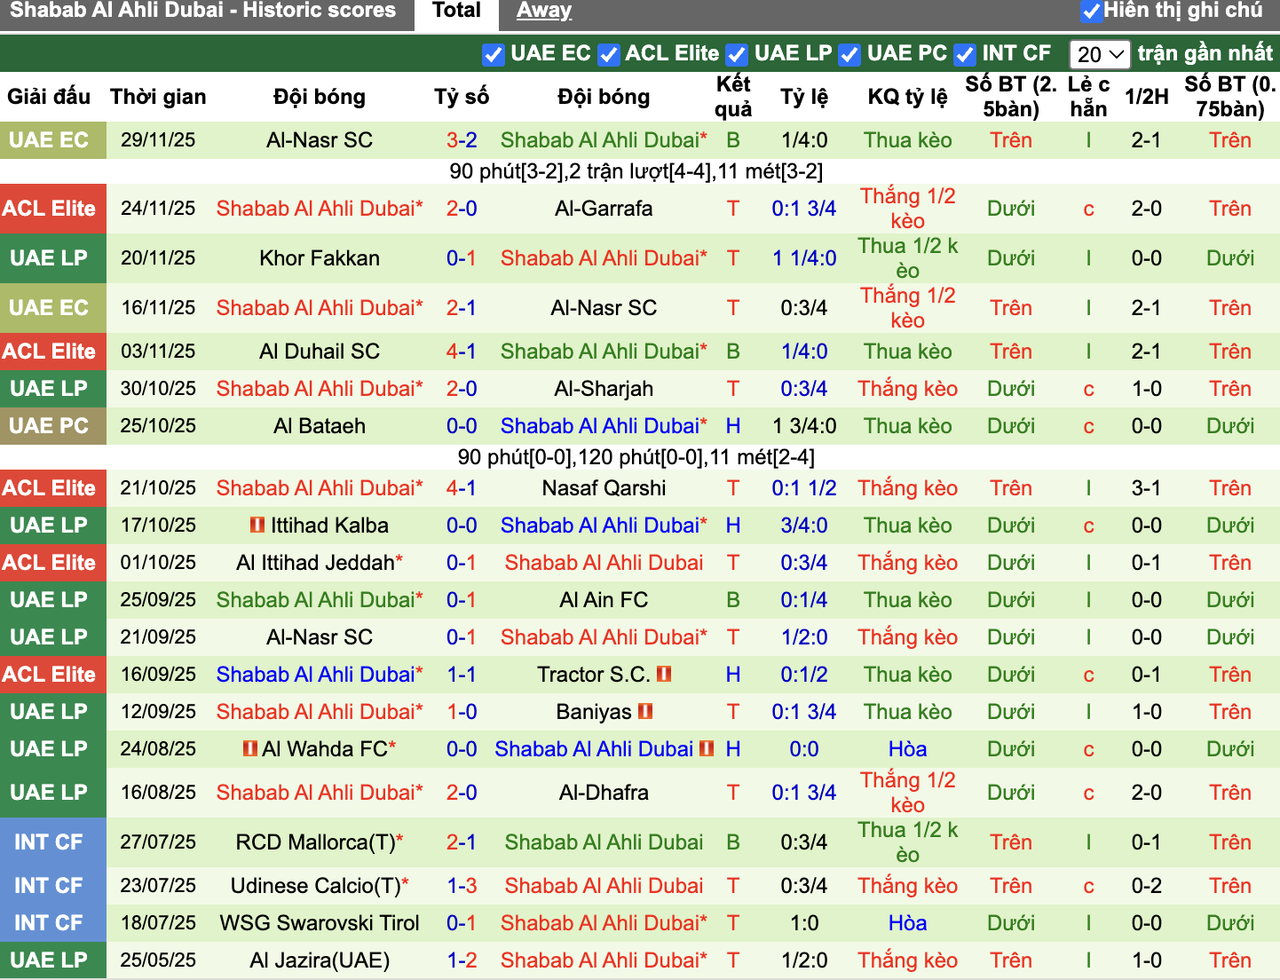1280x980 pixels.
Task: Disable the INT CF filter
Action: pos(965,54)
